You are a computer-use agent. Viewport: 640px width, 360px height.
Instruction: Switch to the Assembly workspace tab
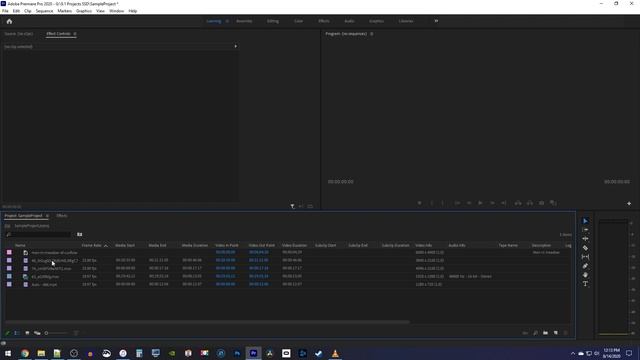[x=244, y=21]
